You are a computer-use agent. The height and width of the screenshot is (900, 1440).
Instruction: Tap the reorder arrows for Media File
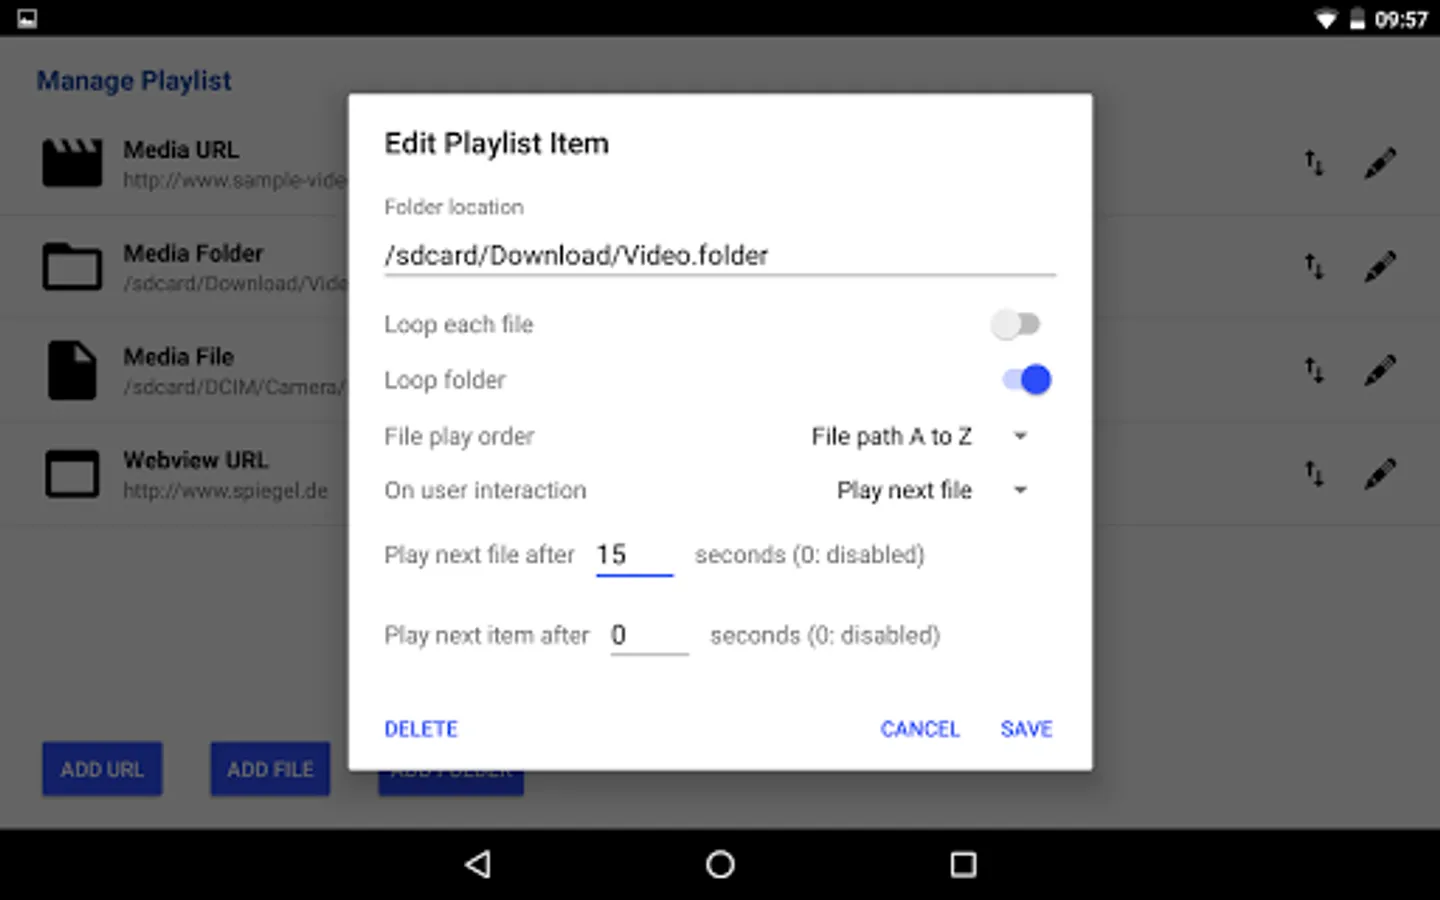coord(1314,370)
